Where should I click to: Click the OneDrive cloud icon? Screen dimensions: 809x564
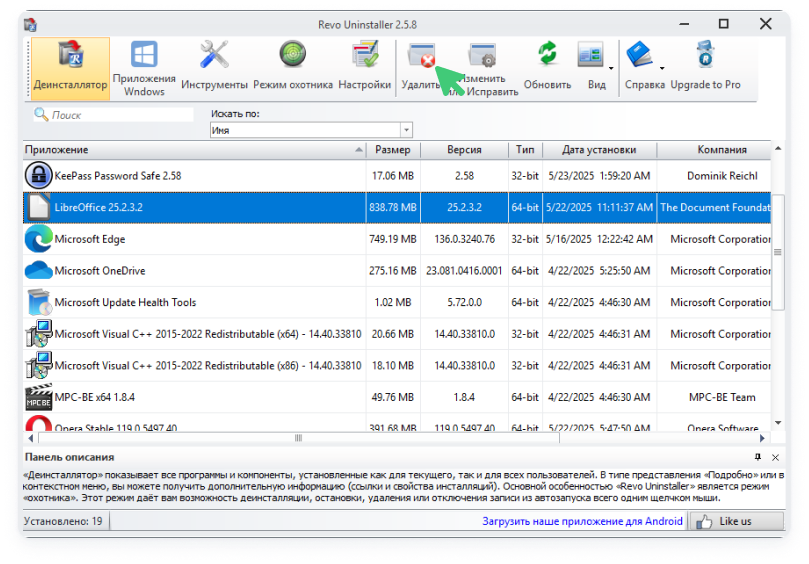point(39,270)
